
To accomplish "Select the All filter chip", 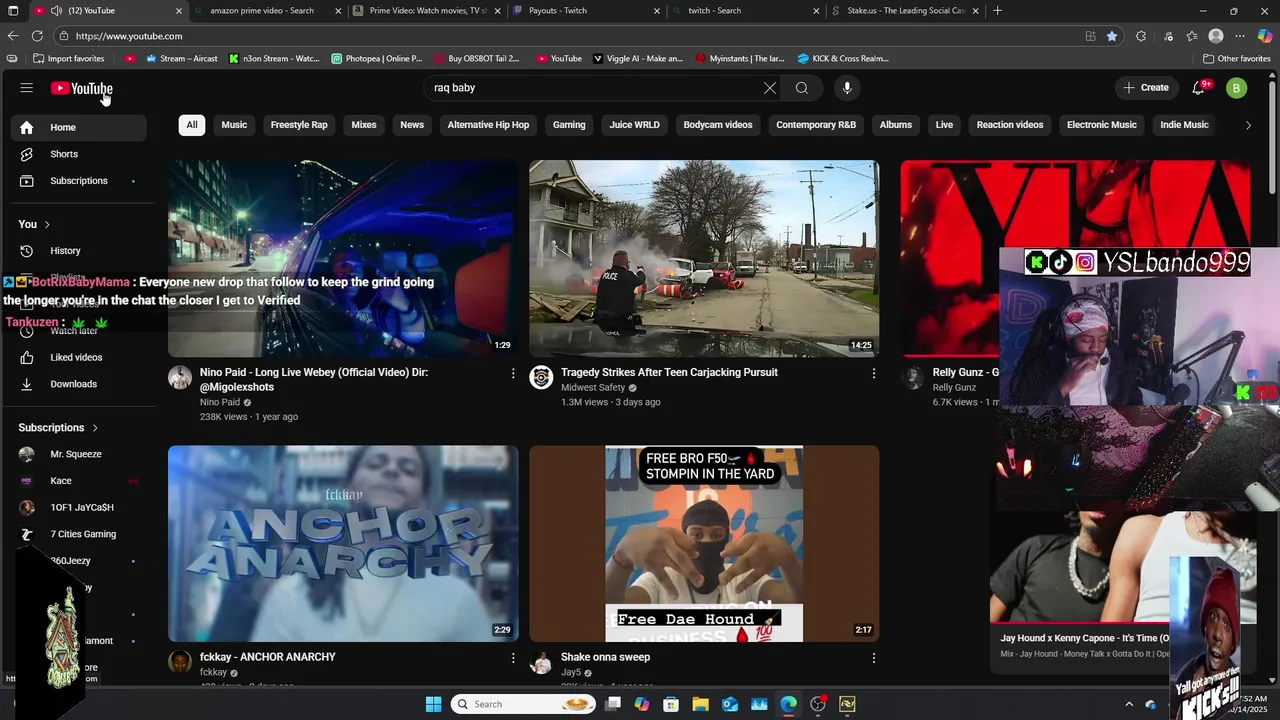I will click(192, 125).
